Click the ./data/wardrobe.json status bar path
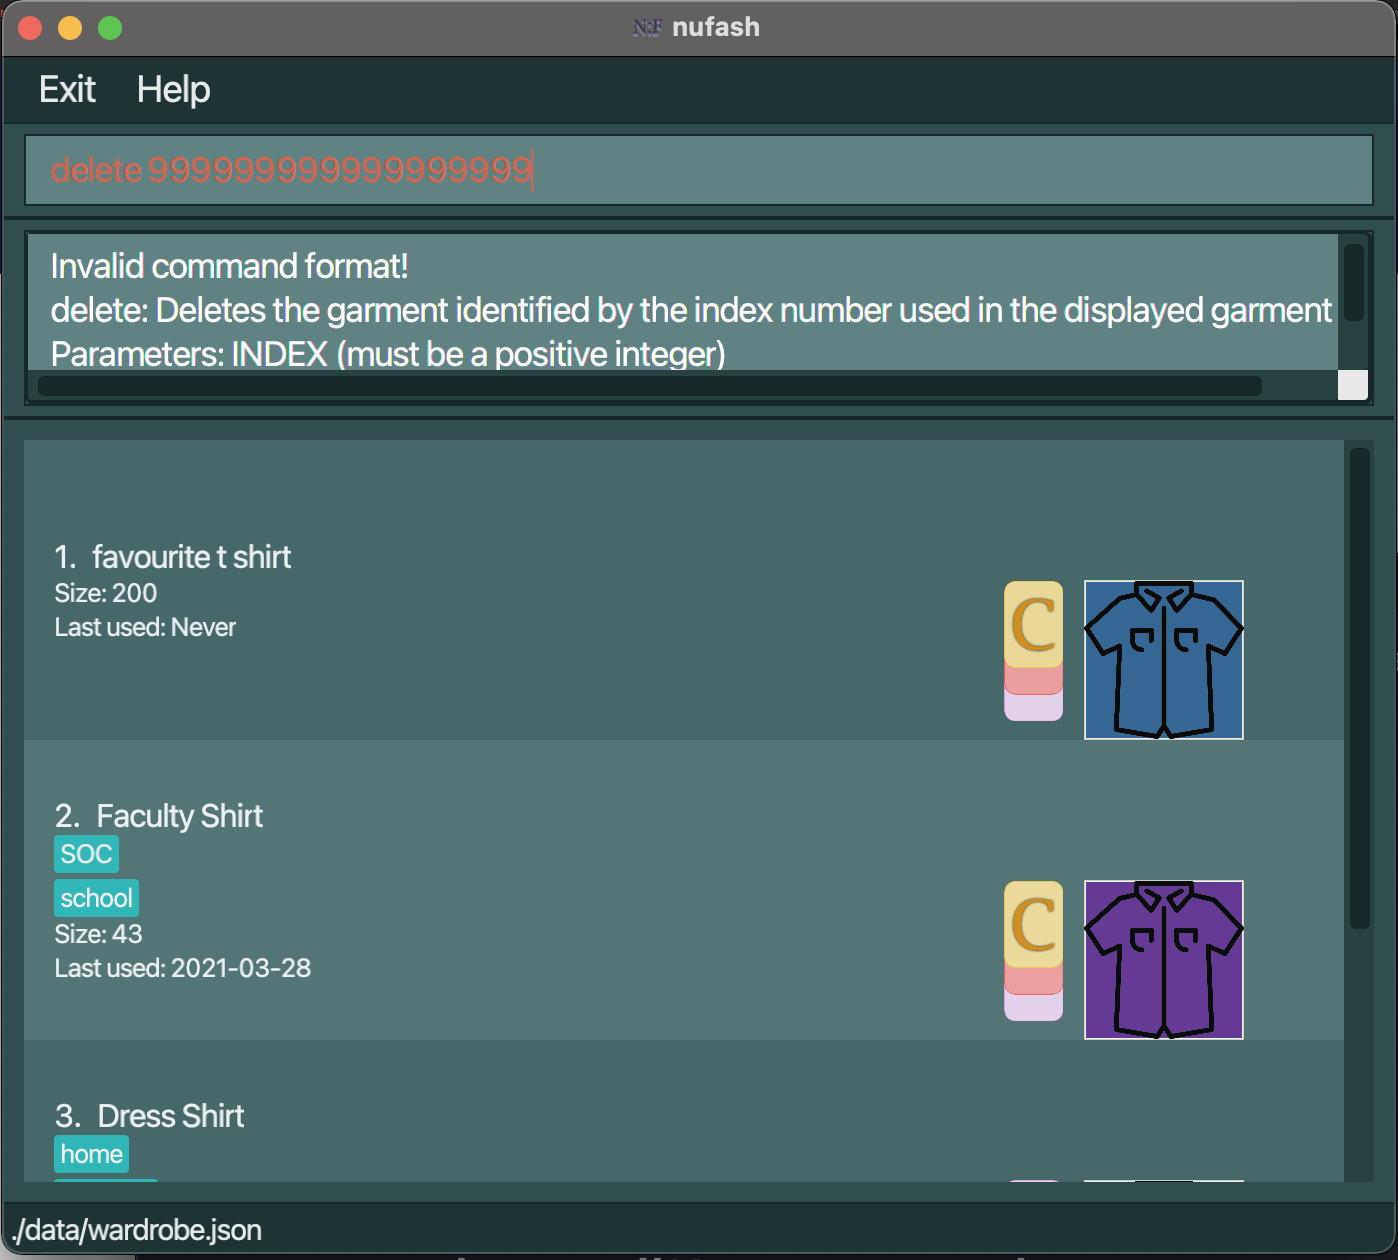Image resolution: width=1398 pixels, height=1260 pixels. tap(138, 1230)
